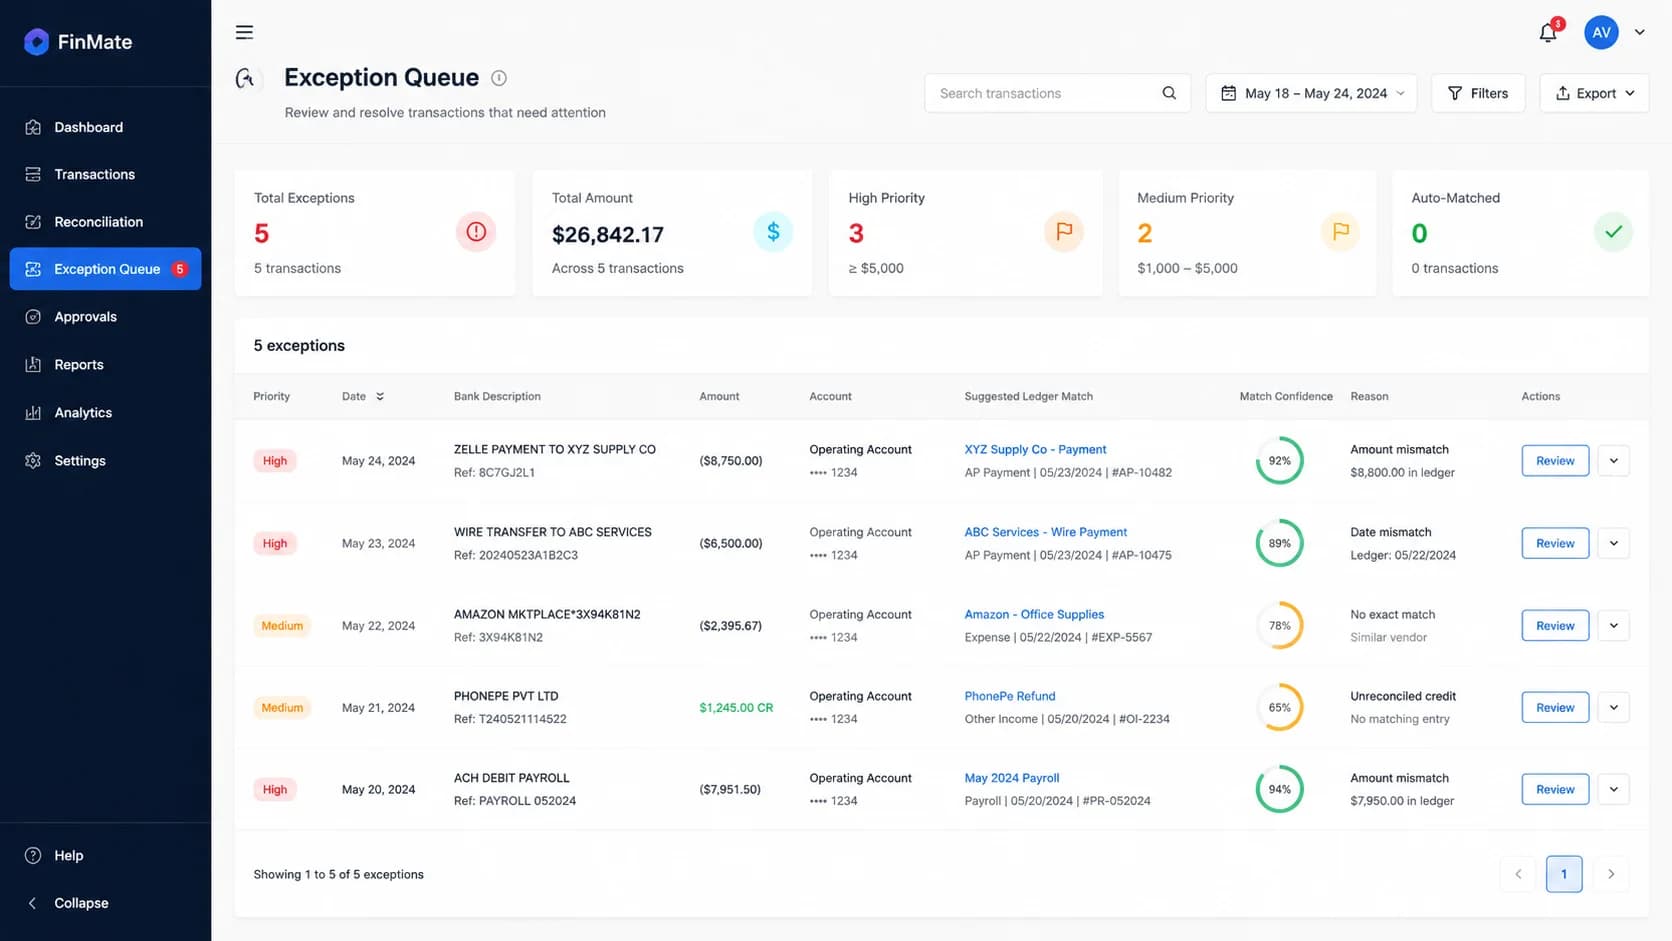This screenshot has width=1672, height=941.
Task: Click the Dashboard sidebar icon
Action: point(33,127)
